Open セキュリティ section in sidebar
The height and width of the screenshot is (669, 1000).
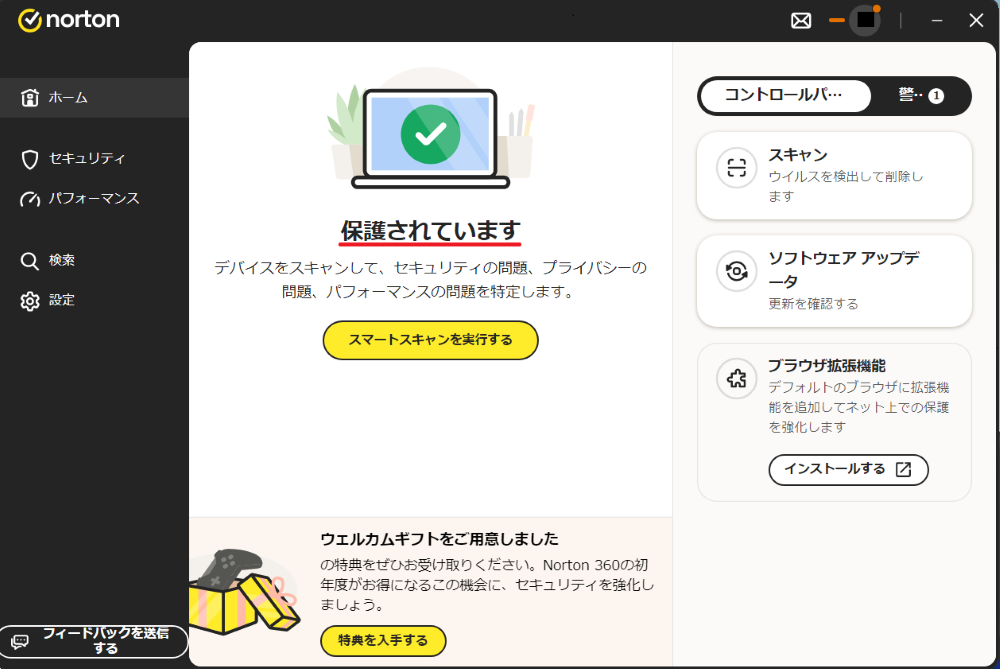[94, 158]
